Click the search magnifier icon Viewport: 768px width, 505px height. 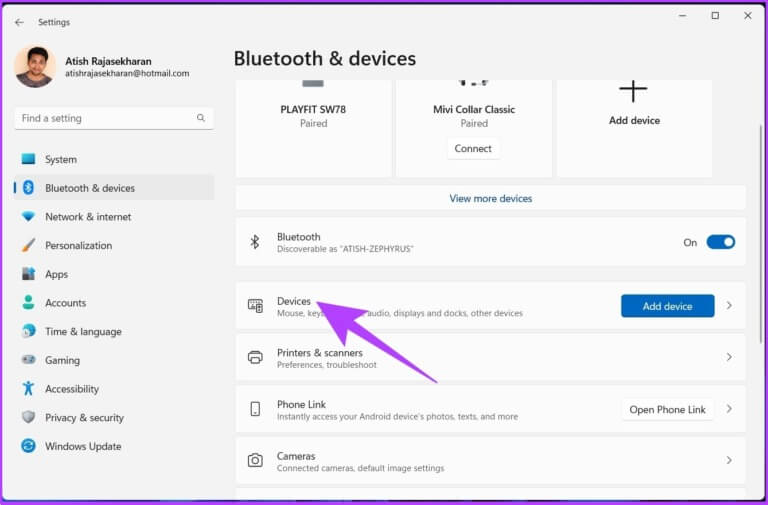tap(201, 118)
